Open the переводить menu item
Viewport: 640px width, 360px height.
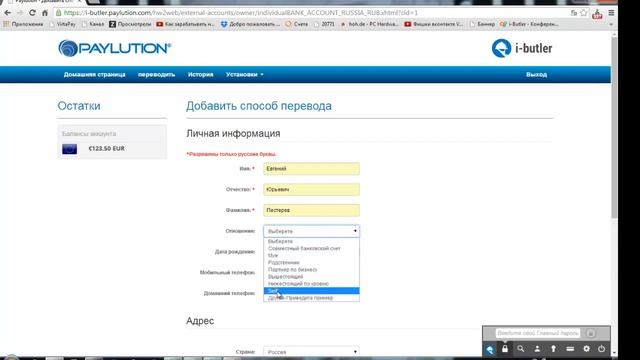pyautogui.click(x=156, y=75)
